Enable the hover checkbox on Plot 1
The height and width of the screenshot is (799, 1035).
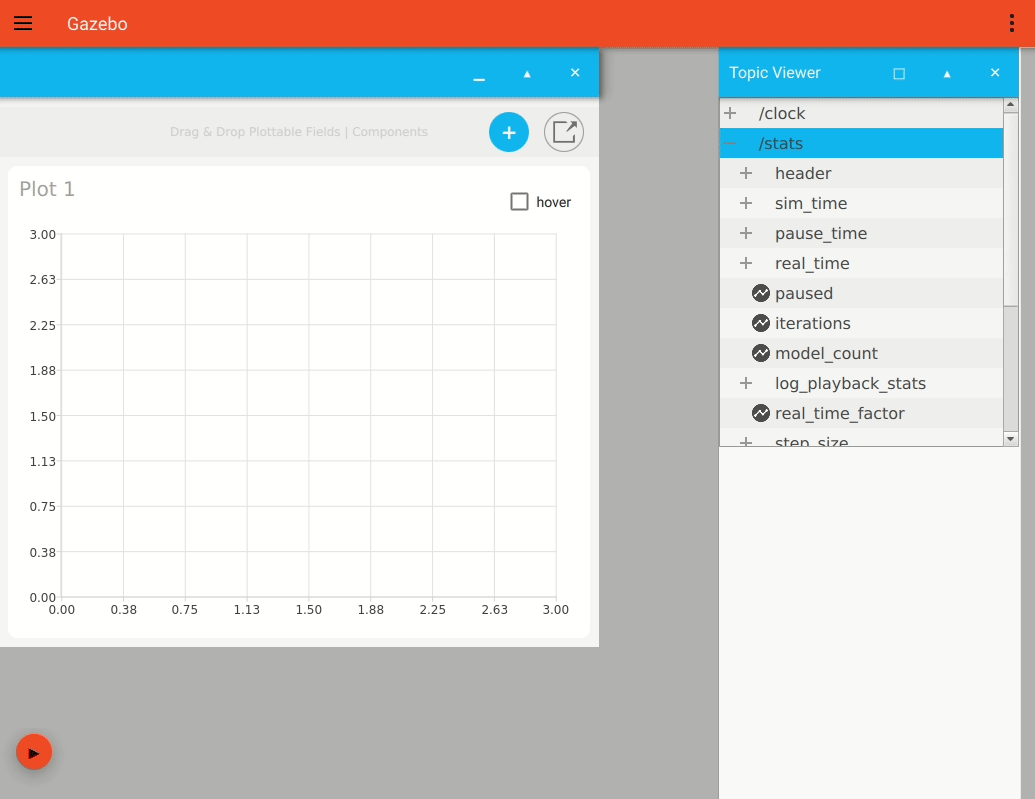[x=519, y=201]
